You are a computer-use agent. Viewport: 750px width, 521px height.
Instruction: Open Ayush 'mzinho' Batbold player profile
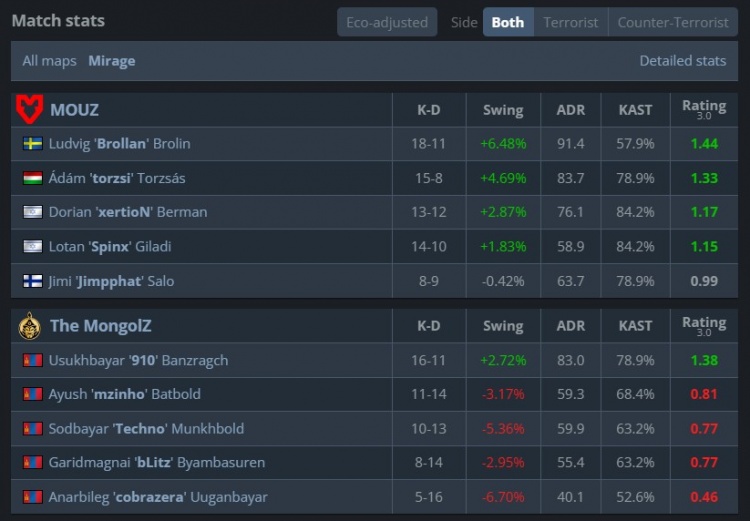pos(124,394)
